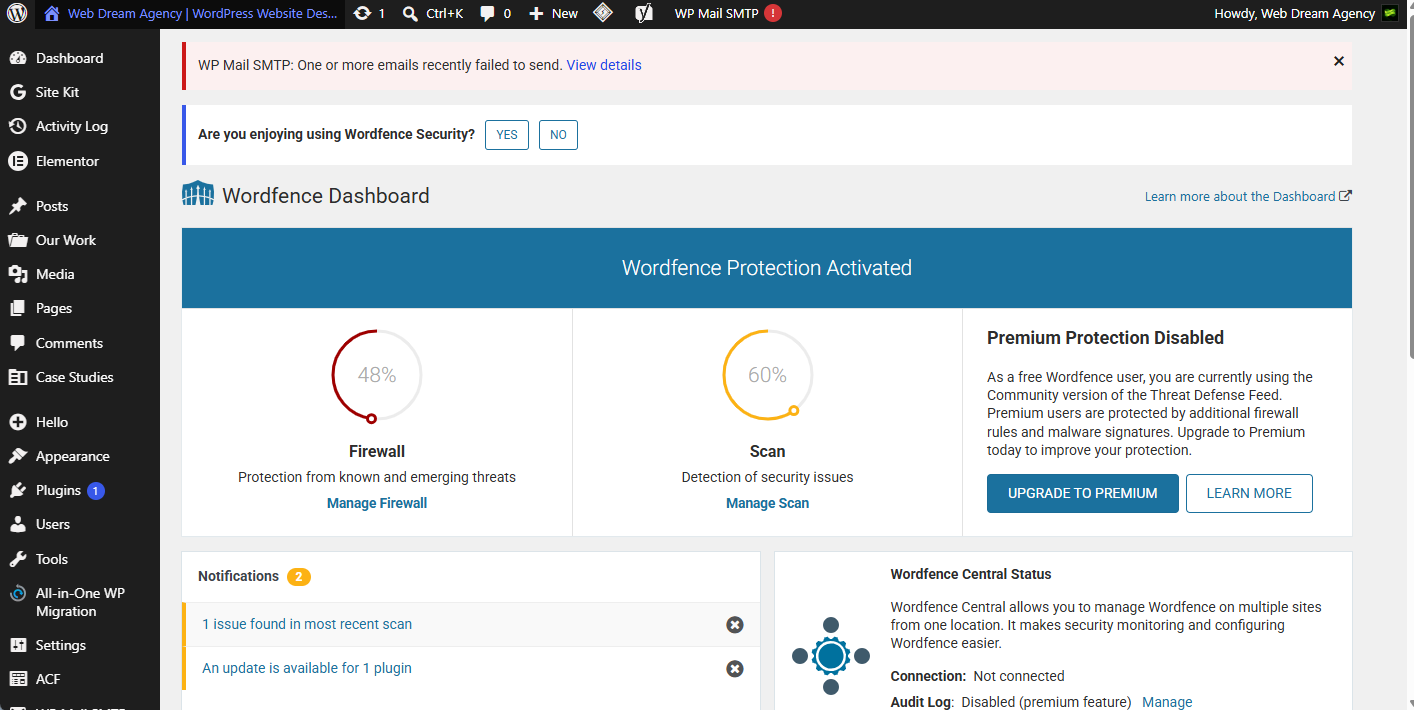Viewport: 1414px width, 710px height.
Task: Click the Yoast SEO icon in admin bar
Action: [x=645, y=14]
